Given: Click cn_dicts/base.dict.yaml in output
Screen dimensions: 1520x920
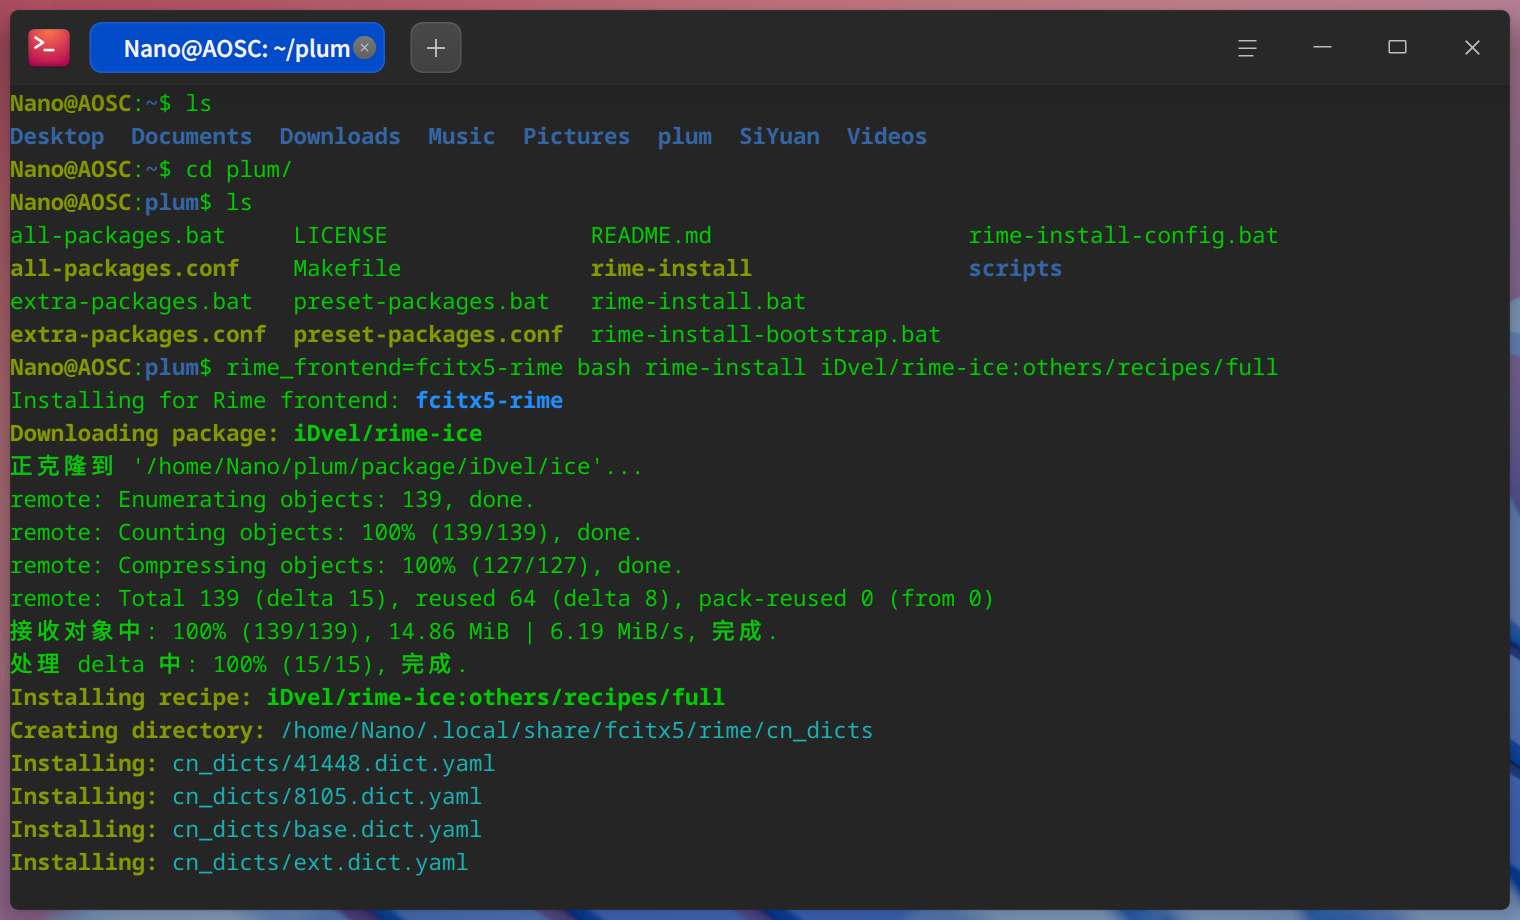Looking at the screenshot, I should (x=327, y=829).
